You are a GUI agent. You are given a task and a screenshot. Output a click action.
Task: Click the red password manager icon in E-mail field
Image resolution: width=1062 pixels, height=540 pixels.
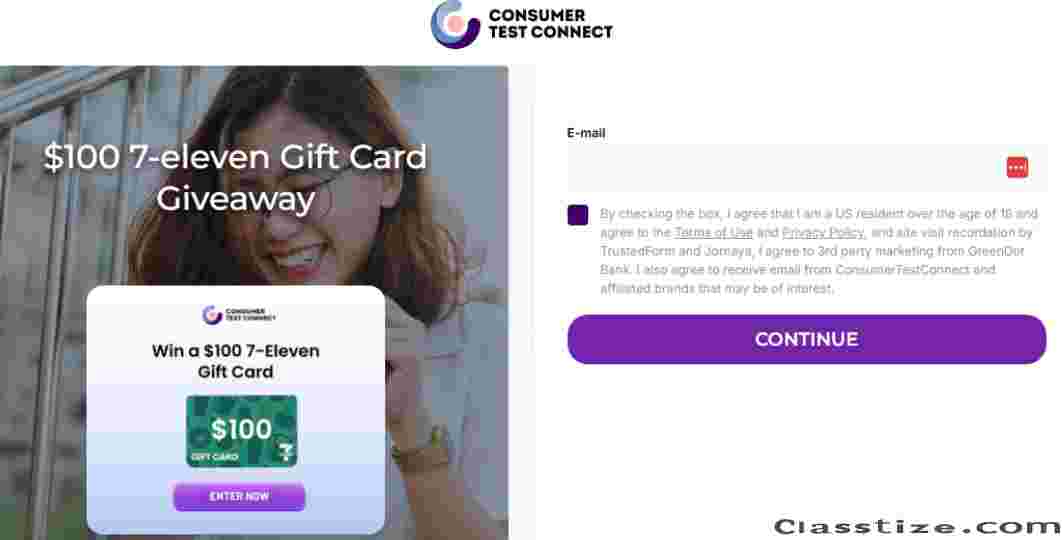tap(1017, 167)
